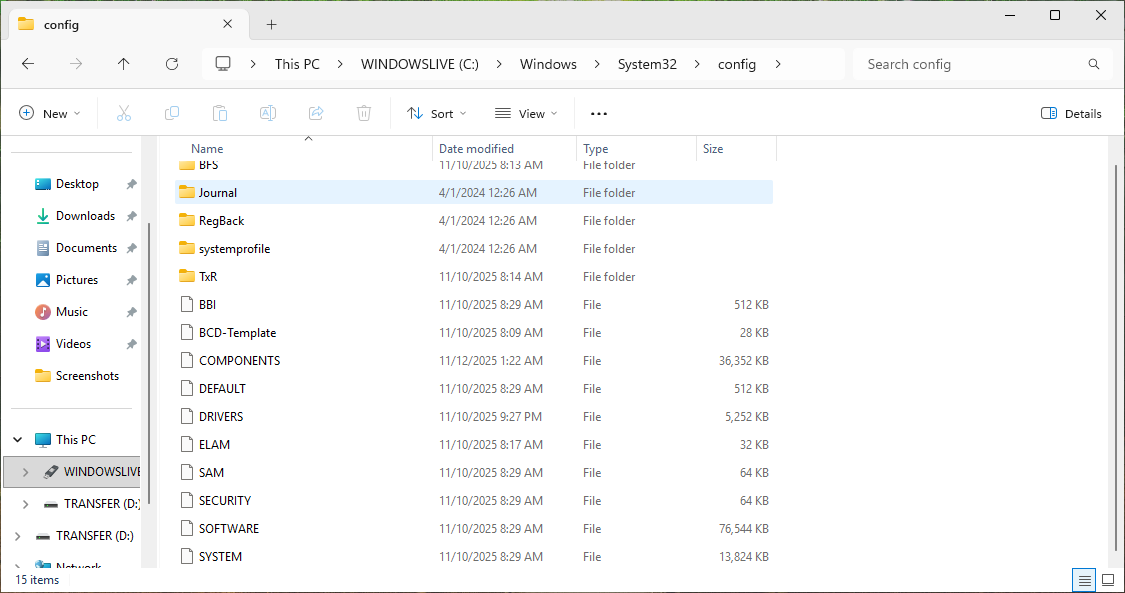Click the Cut scissors icon
The height and width of the screenshot is (593, 1125).
[x=124, y=113]
